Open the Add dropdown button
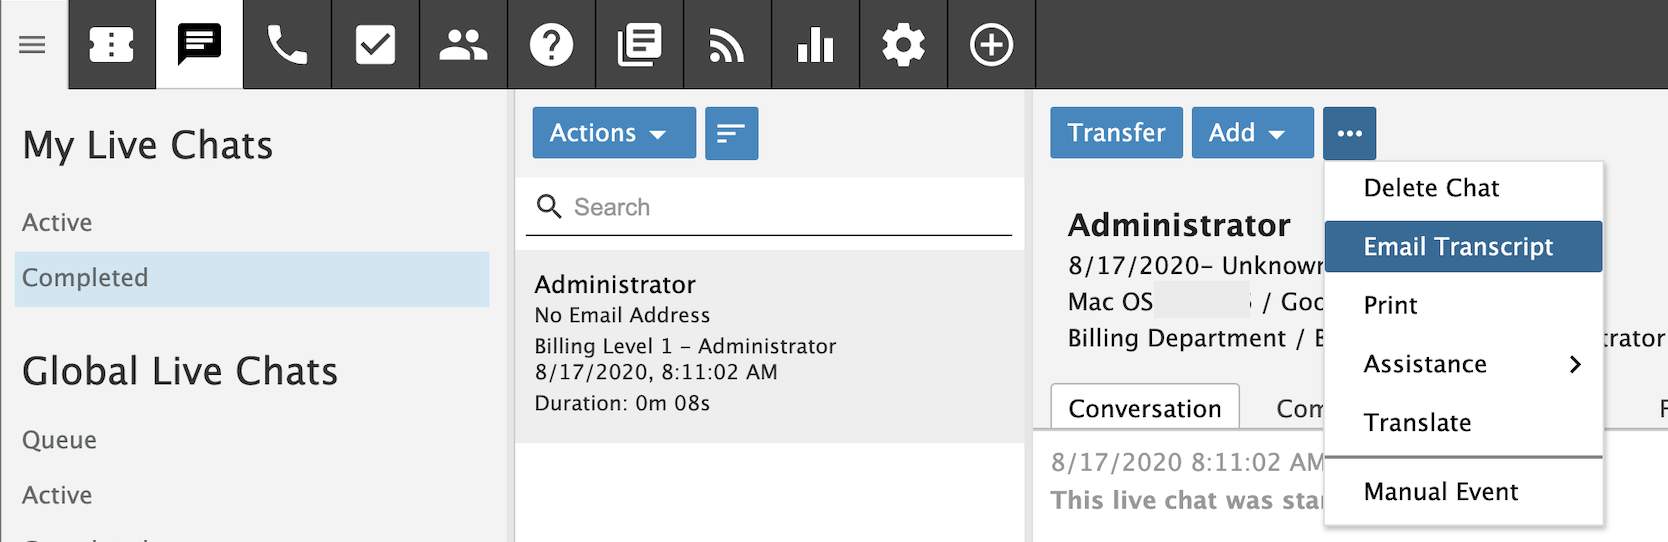The width and height of the screenshot is (1668, 542). tap(1252, 133)
